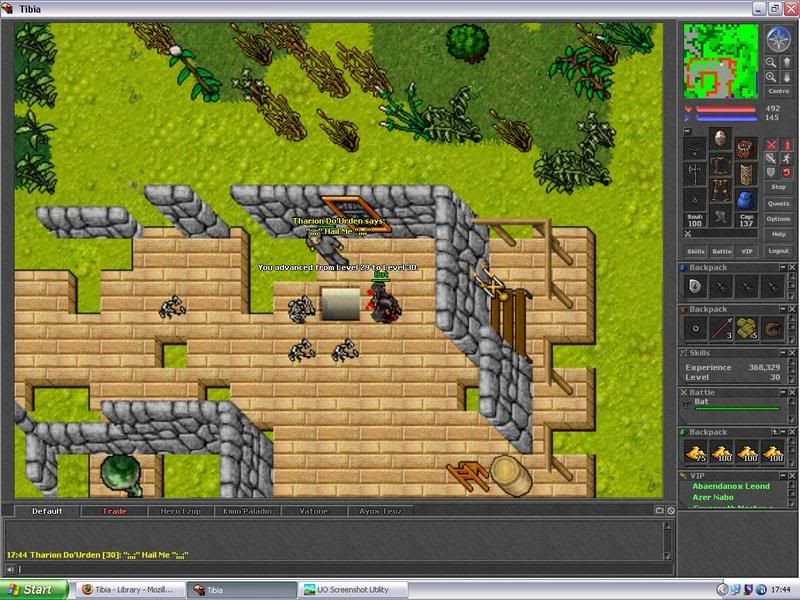
Task: Click the chat message input field
Action: pos(346,569)
